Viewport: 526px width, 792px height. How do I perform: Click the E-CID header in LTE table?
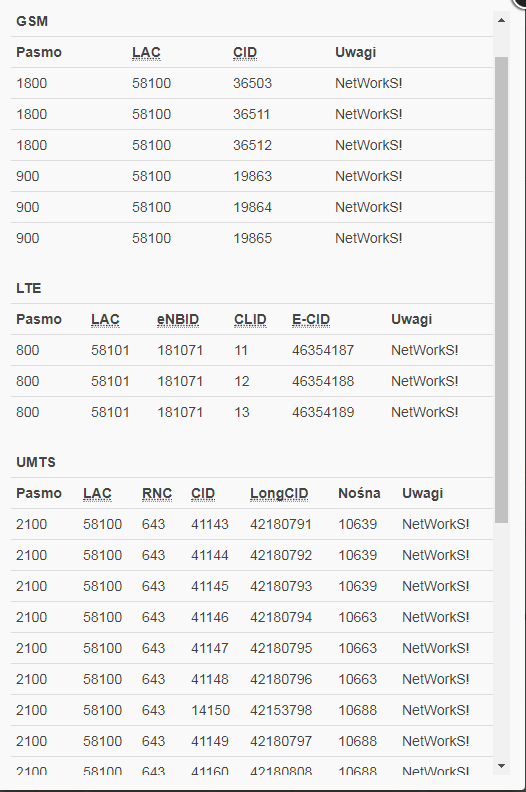(311, 319)
